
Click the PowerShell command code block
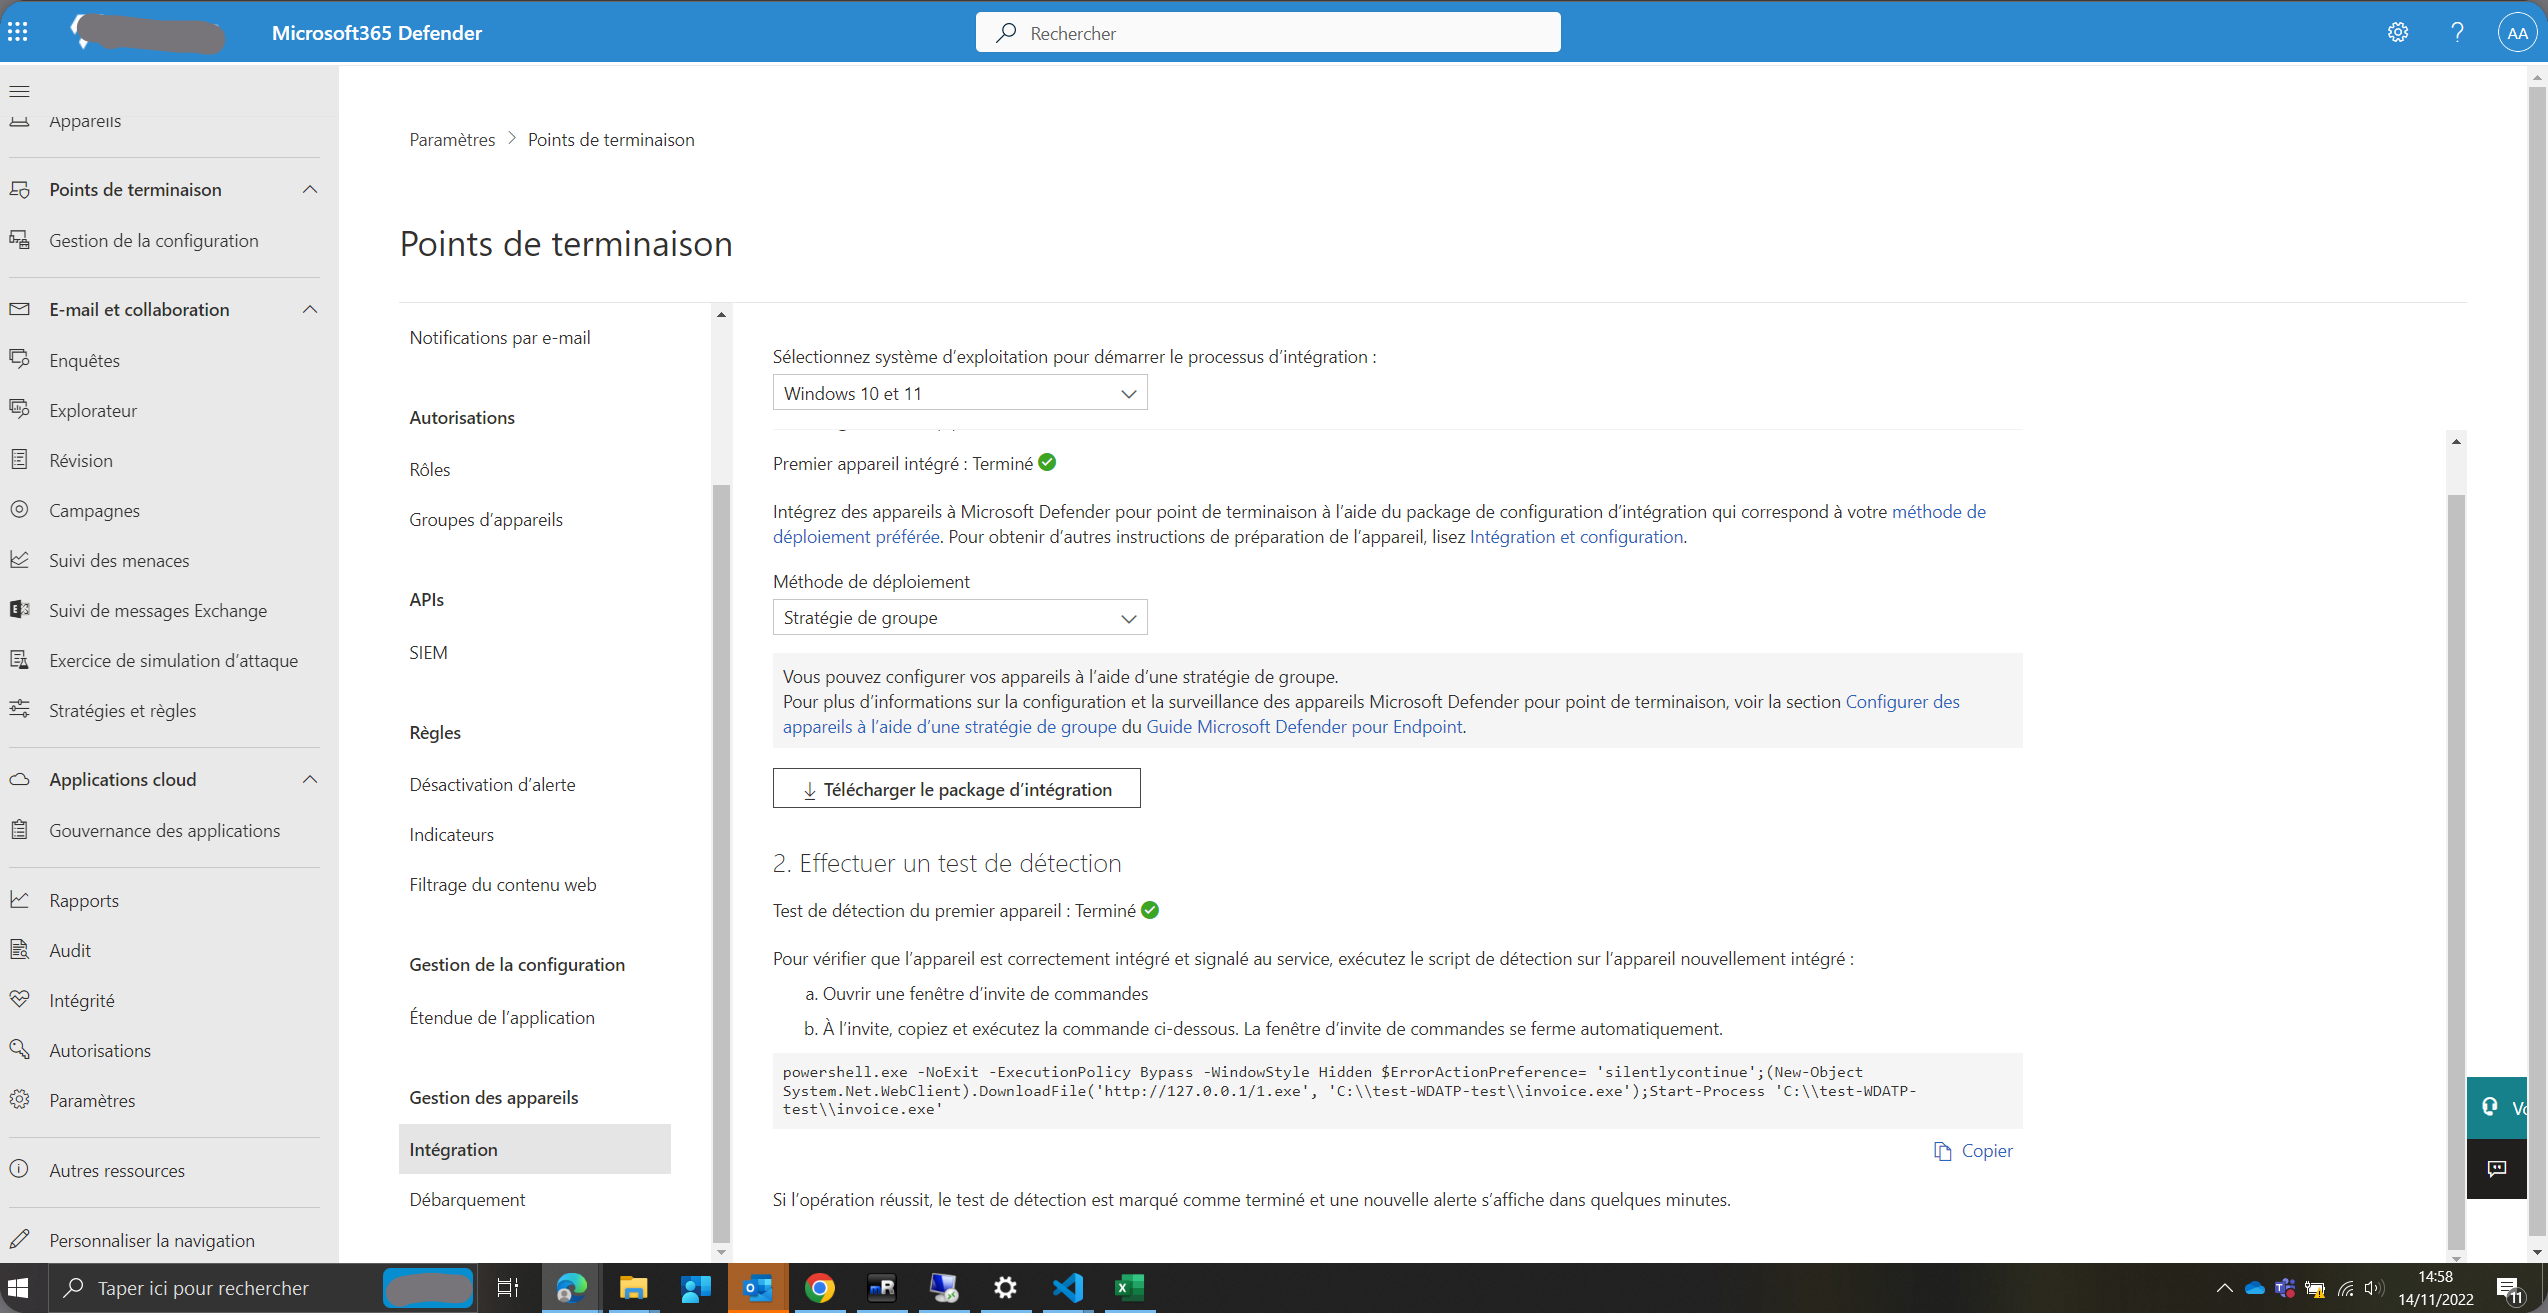pos(1398,1090)
